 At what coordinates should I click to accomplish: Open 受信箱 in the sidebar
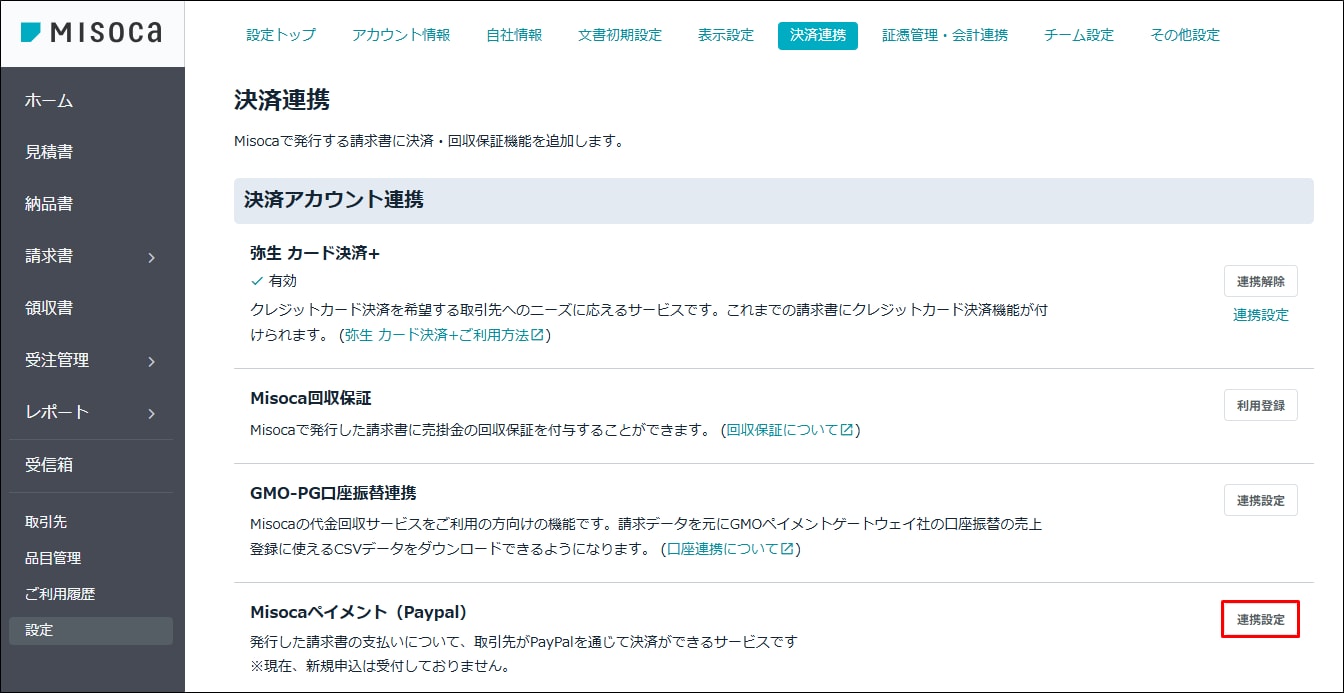49,465
